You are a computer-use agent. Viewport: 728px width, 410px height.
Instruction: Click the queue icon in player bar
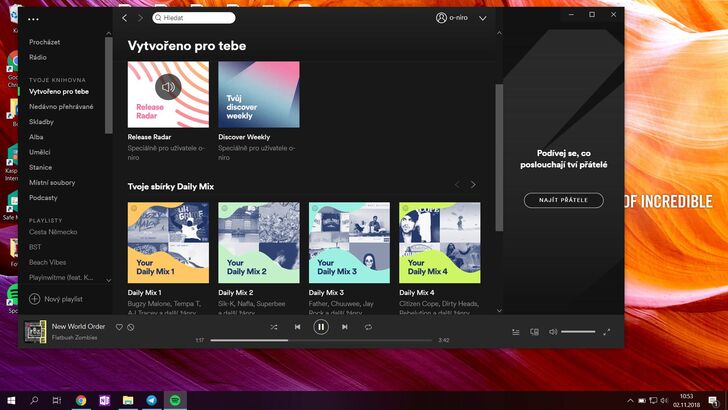pos(516,331)
